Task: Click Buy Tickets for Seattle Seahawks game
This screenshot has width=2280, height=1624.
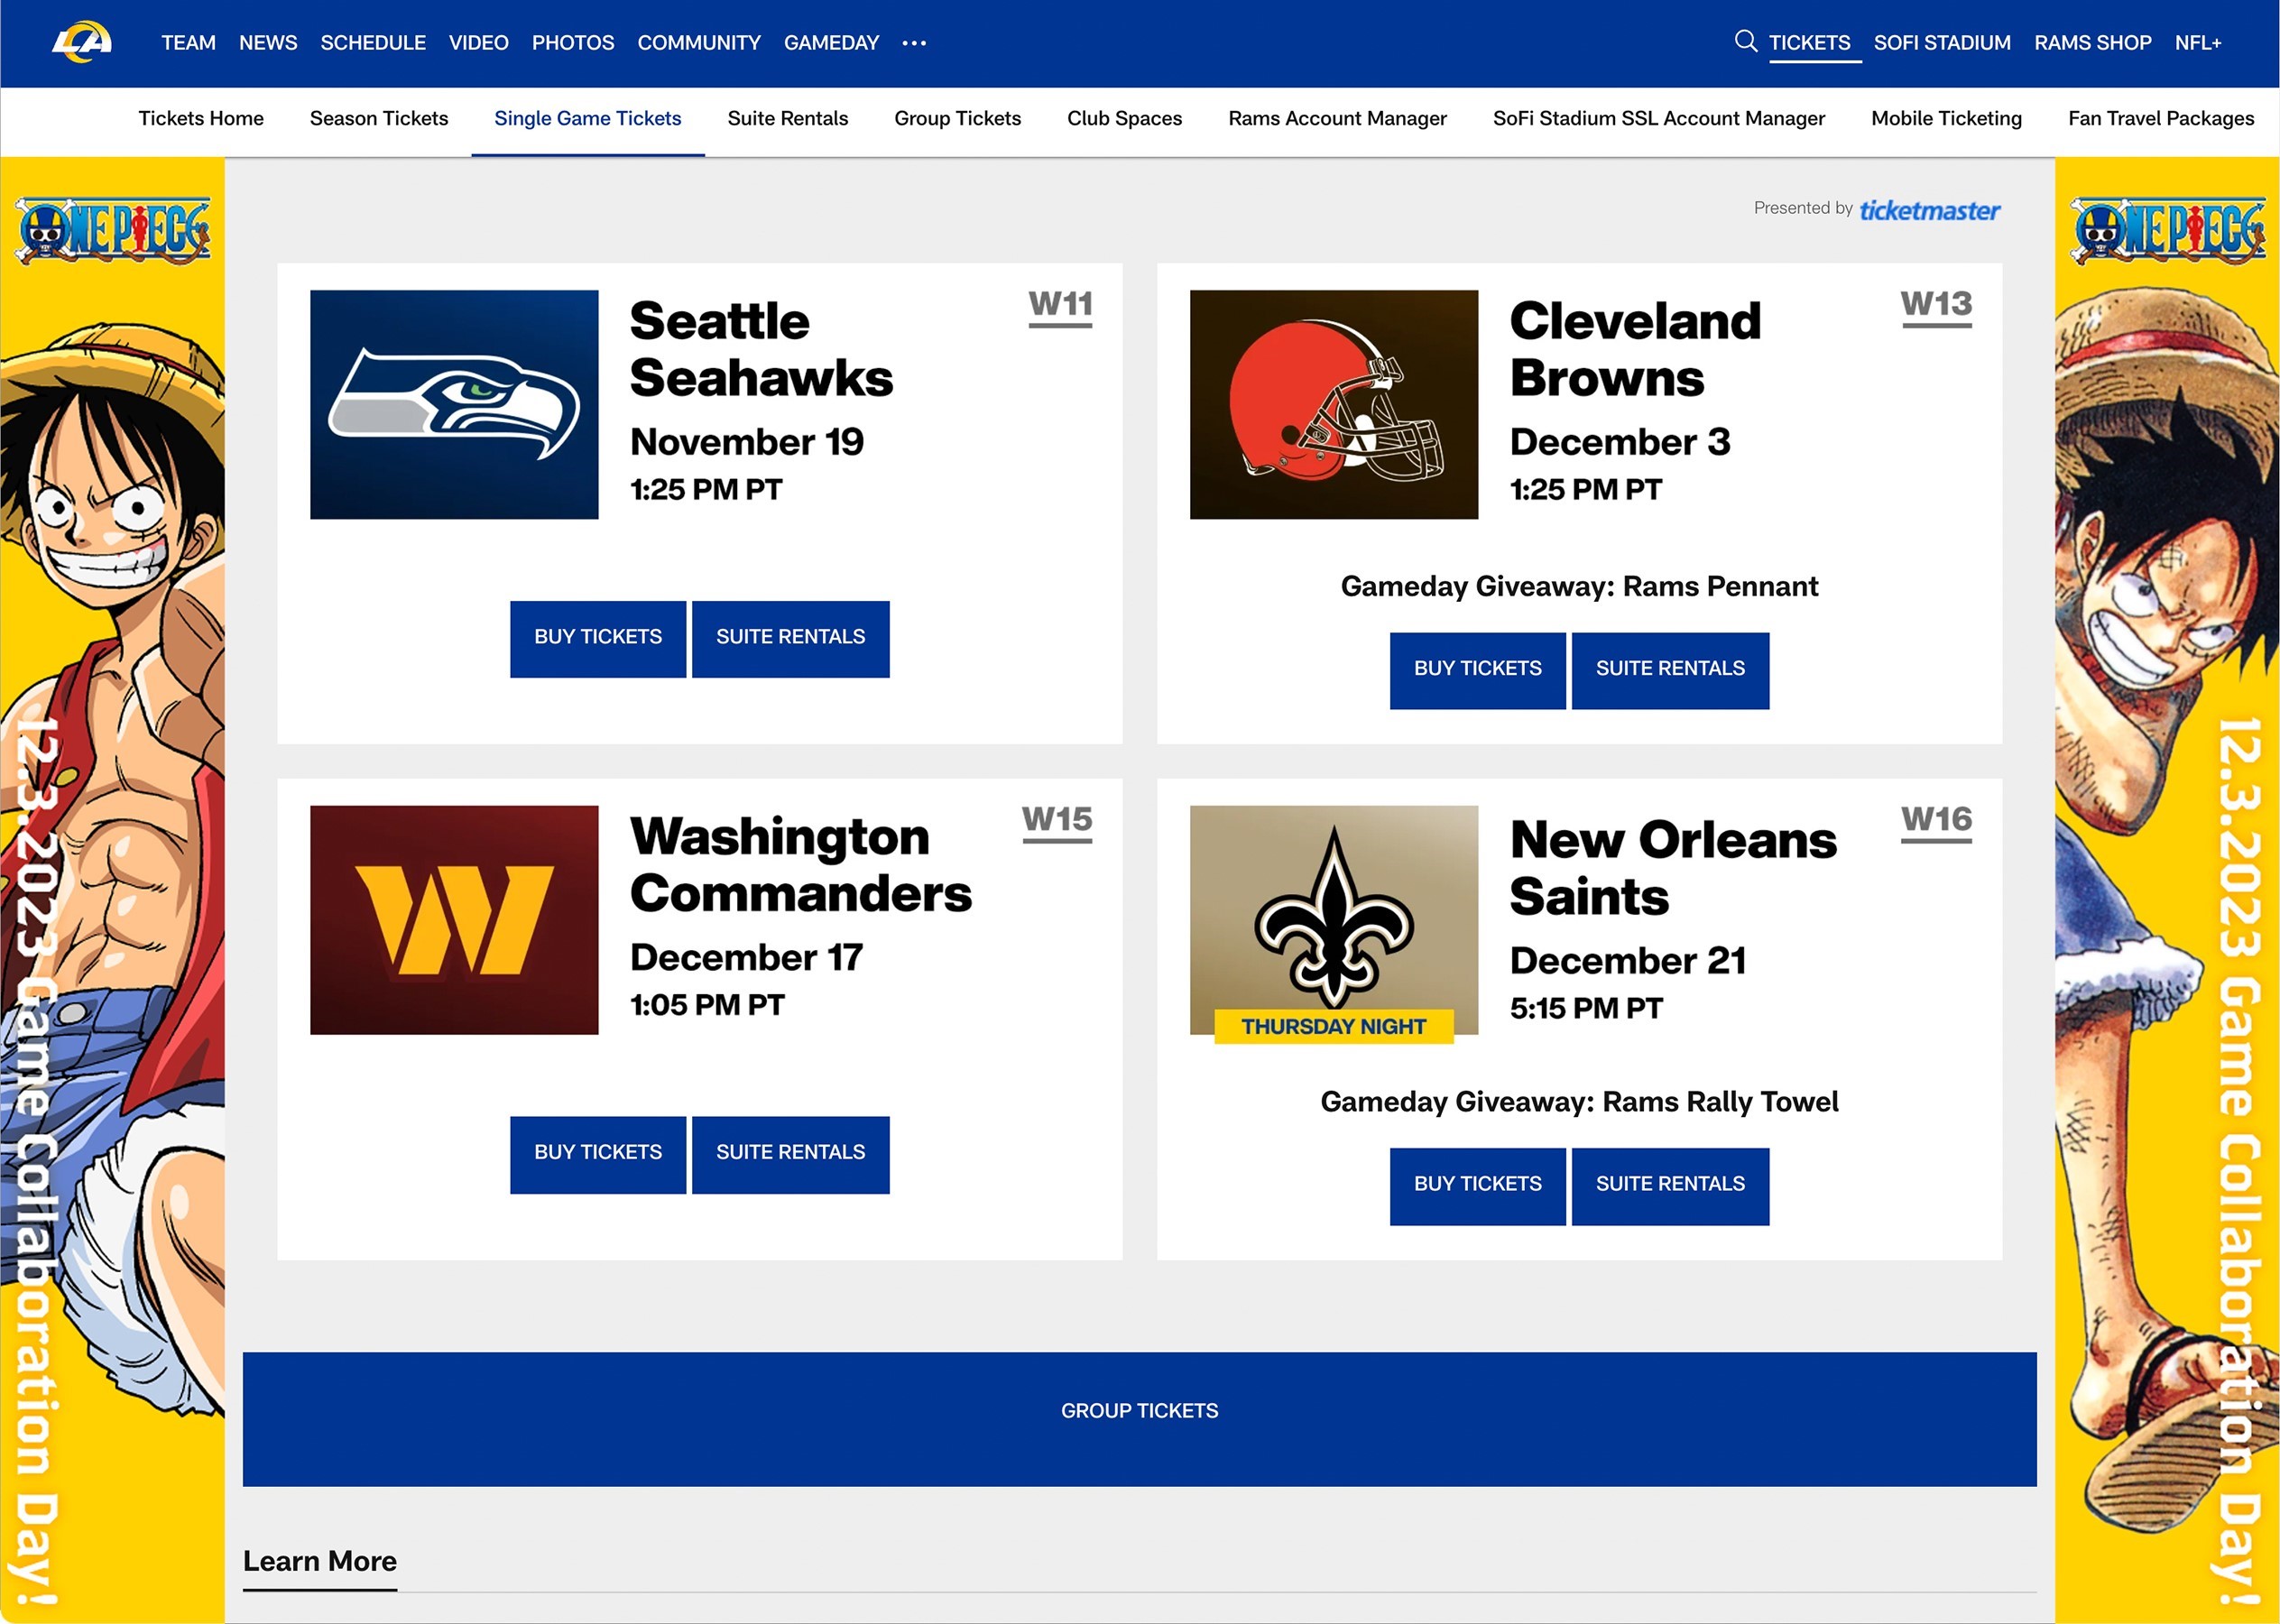Action: coord(597,636)
